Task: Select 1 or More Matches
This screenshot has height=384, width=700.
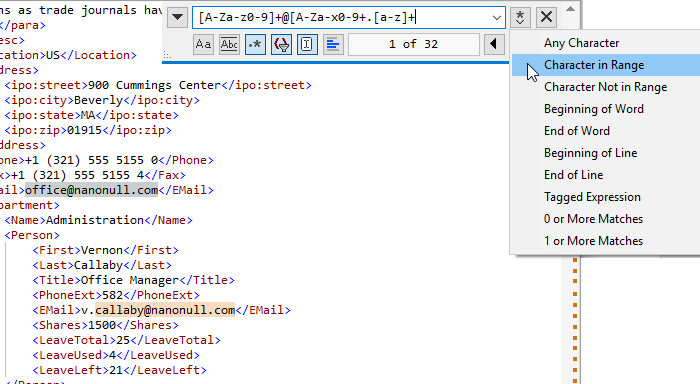Action: point(605,241)
